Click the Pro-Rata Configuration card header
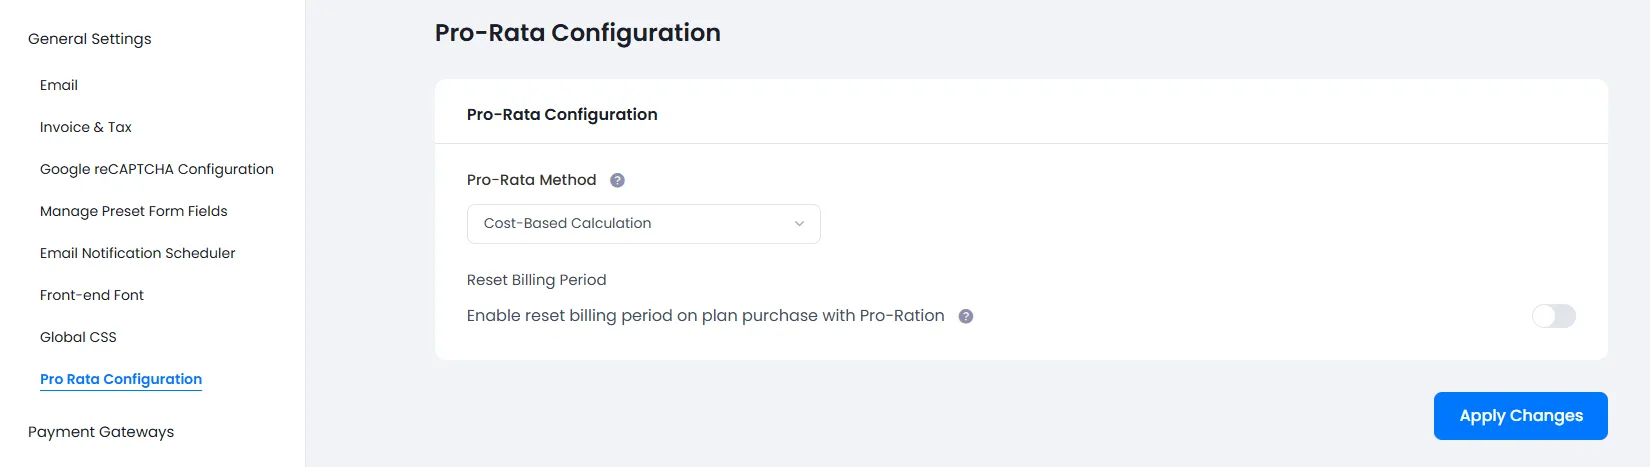The height and width of the screenshot is (467, 1650). click(562, 115)
